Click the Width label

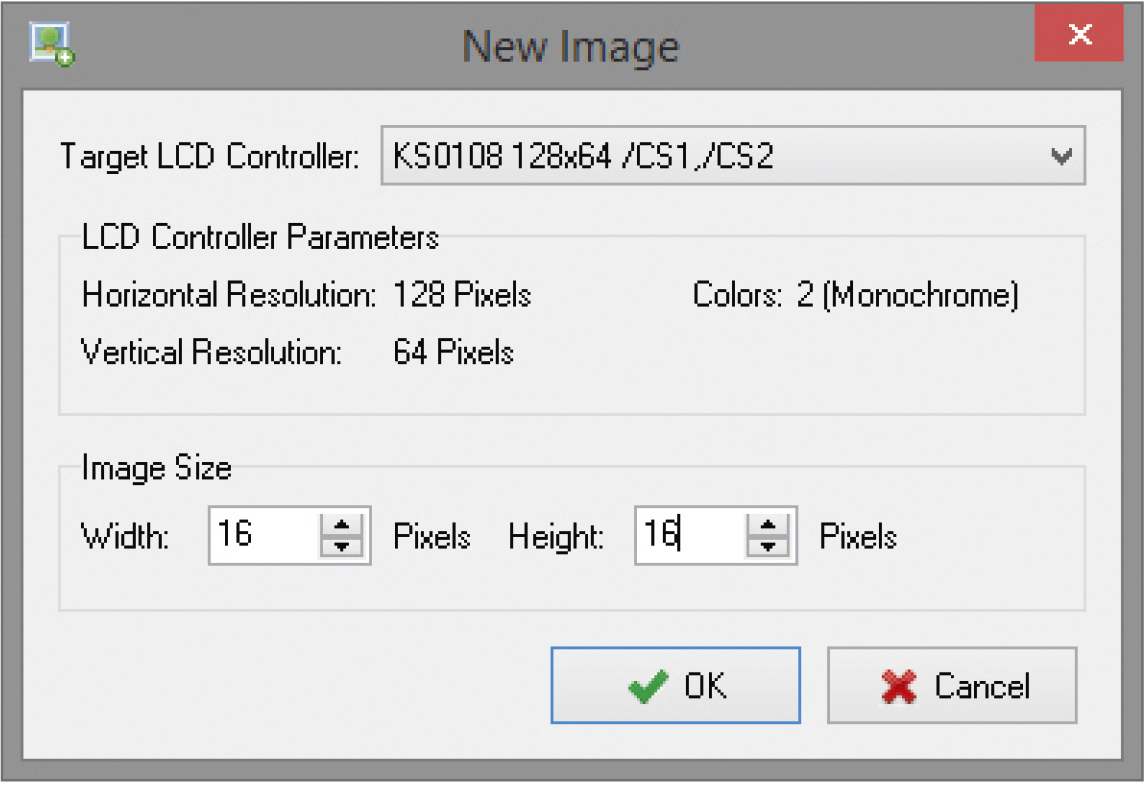point(125,537)
